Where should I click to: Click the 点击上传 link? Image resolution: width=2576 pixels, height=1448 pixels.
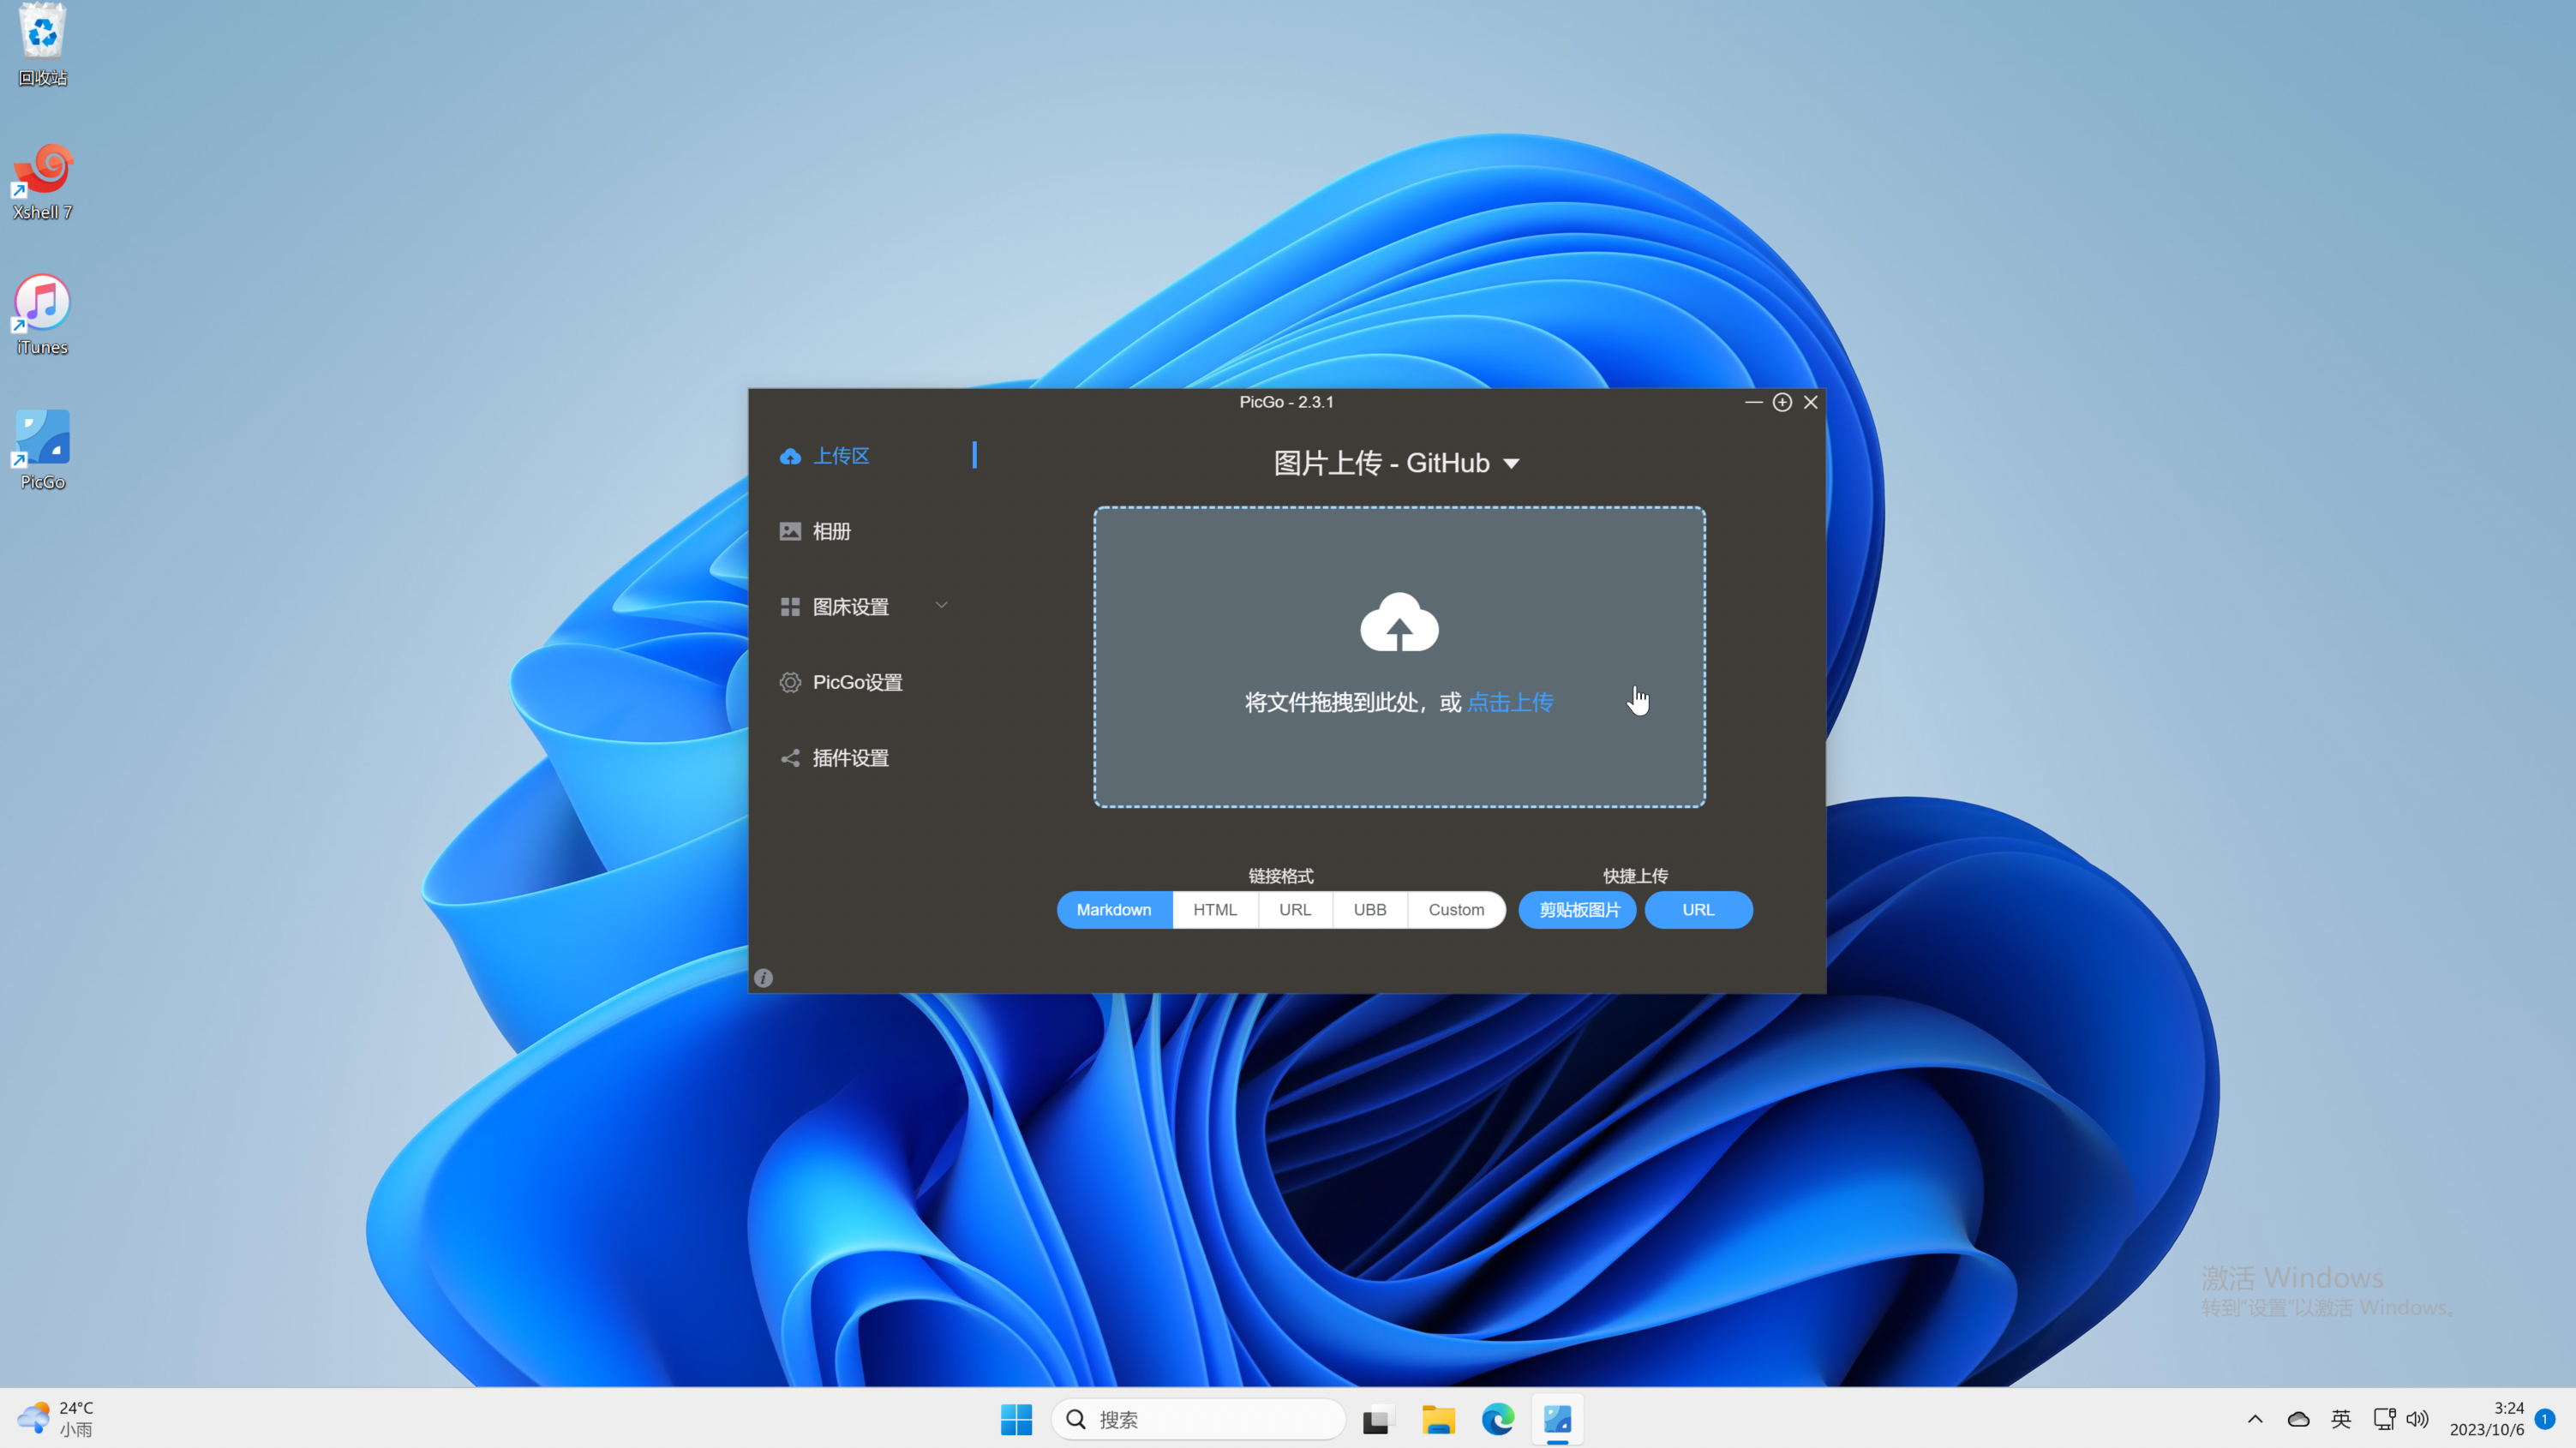click(1510, 703)
